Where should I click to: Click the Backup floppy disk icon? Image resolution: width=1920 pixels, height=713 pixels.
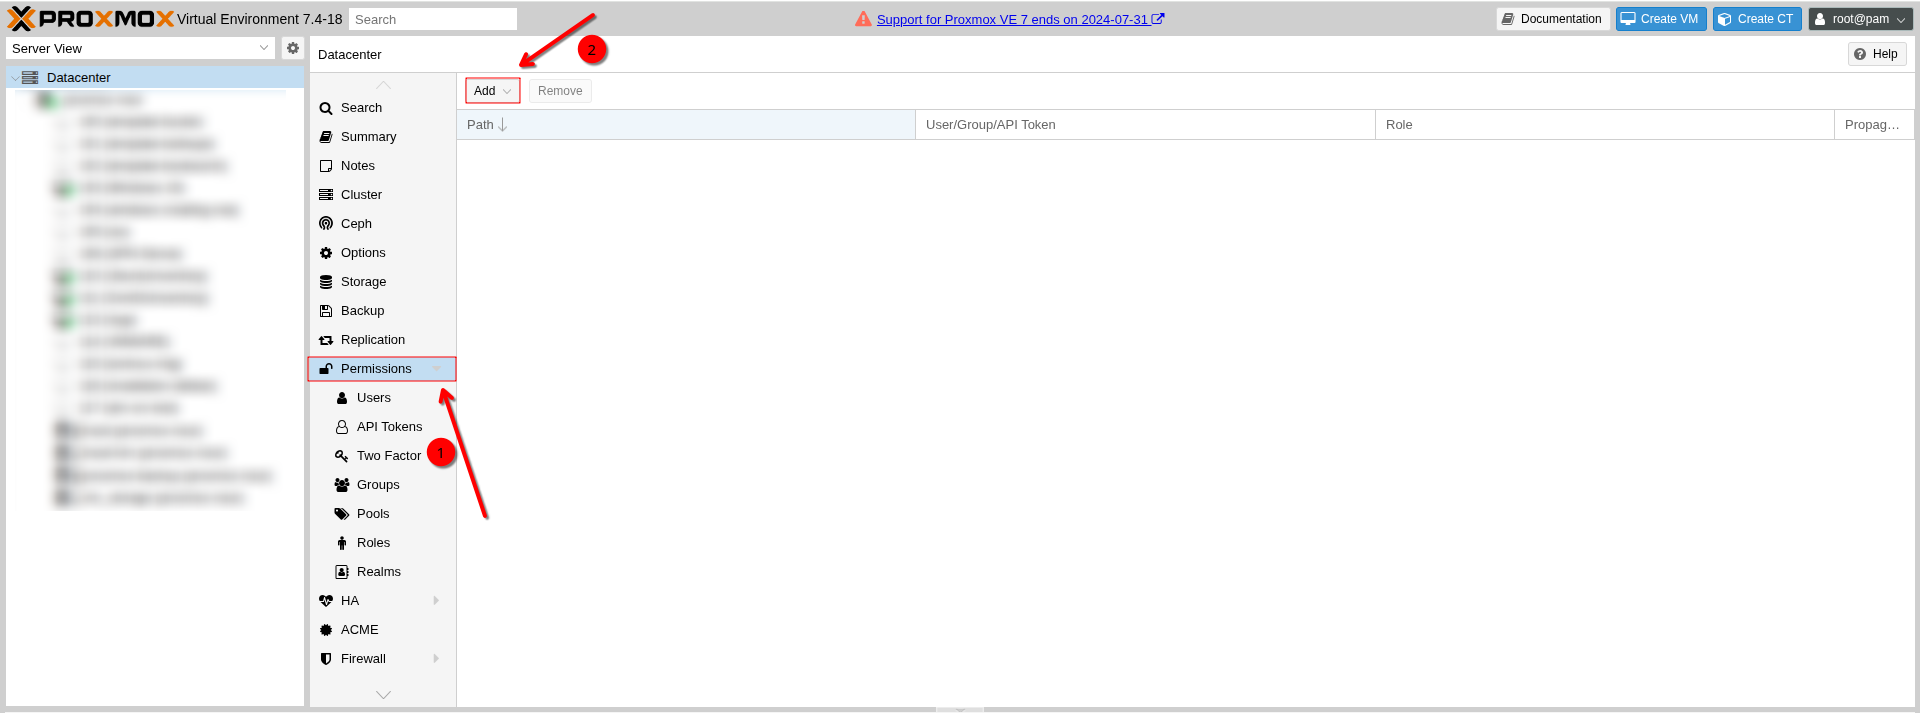coord(326,311)
